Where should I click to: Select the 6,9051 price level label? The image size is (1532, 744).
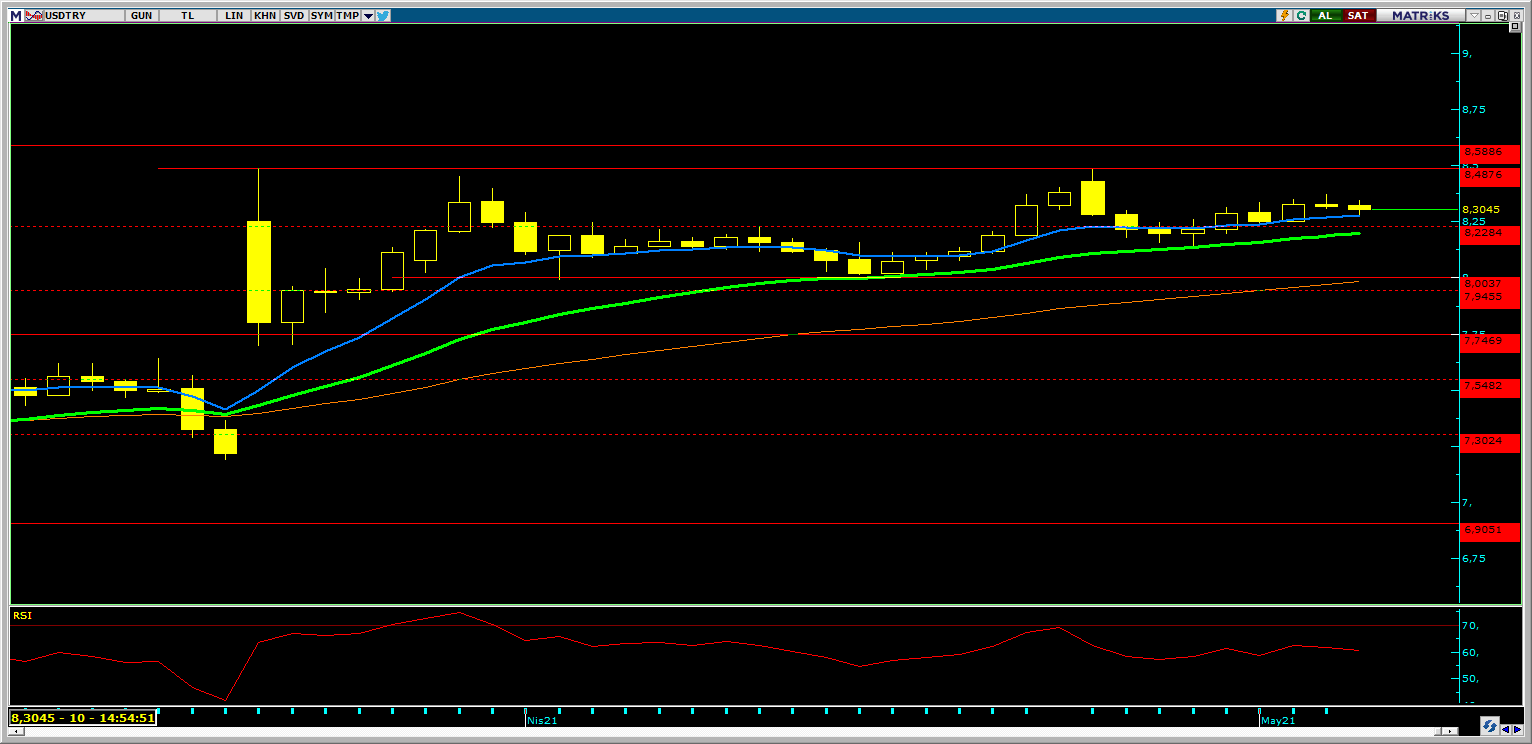(1489, 530)
